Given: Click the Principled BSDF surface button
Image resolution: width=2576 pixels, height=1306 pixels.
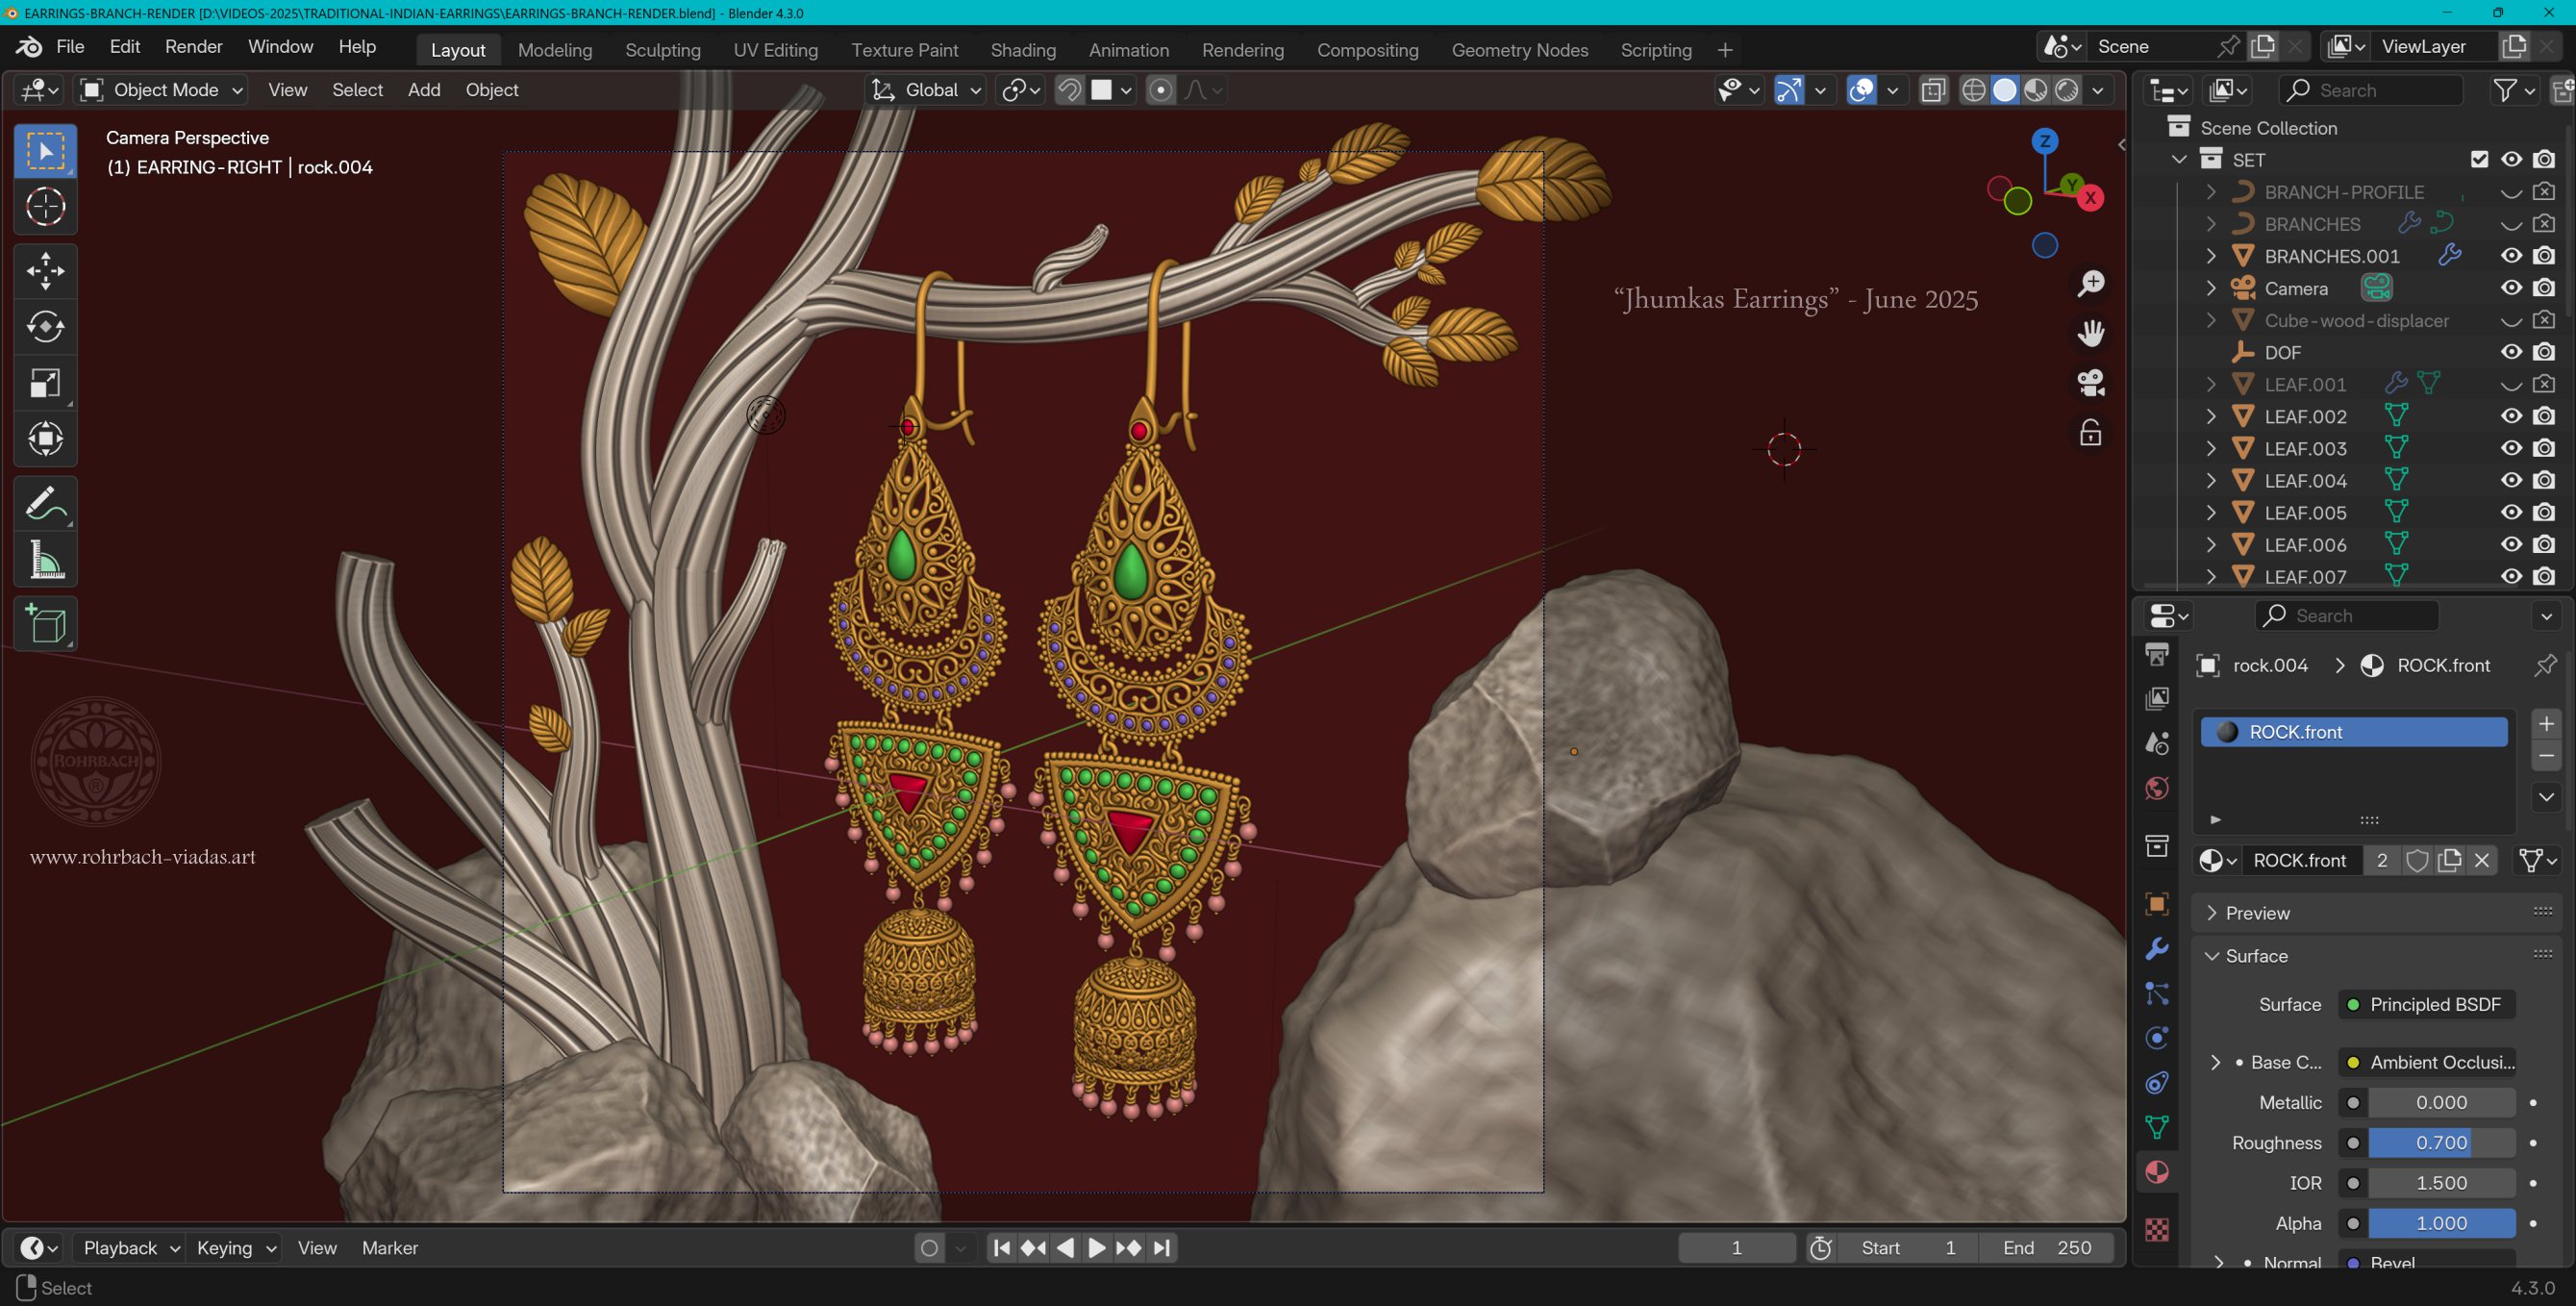Looking at the screenshot, I should [2424, 1004].
